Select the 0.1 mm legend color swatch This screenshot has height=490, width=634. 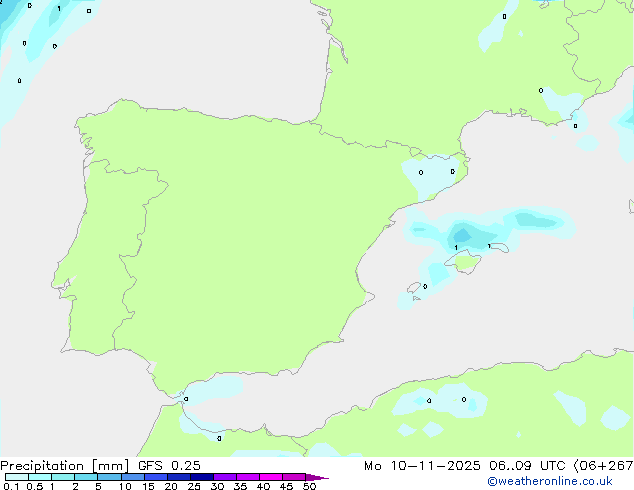[17, 477]
